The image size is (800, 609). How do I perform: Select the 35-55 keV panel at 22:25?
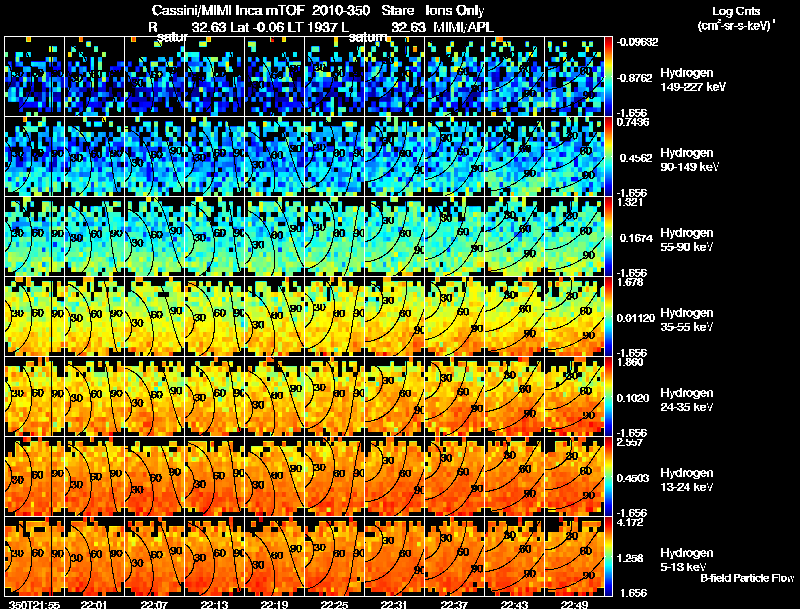click(334, 317)
